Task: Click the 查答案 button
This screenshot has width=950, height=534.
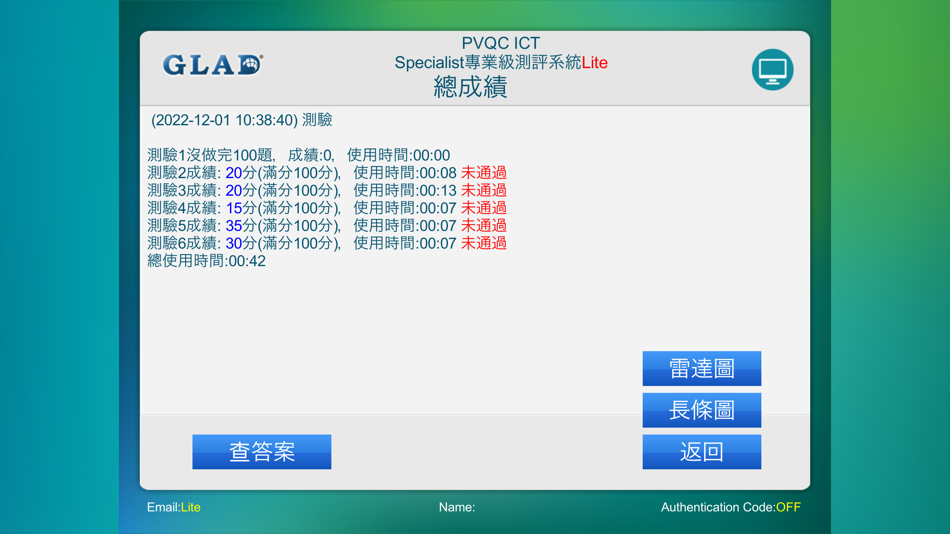Action: (262, 452)
